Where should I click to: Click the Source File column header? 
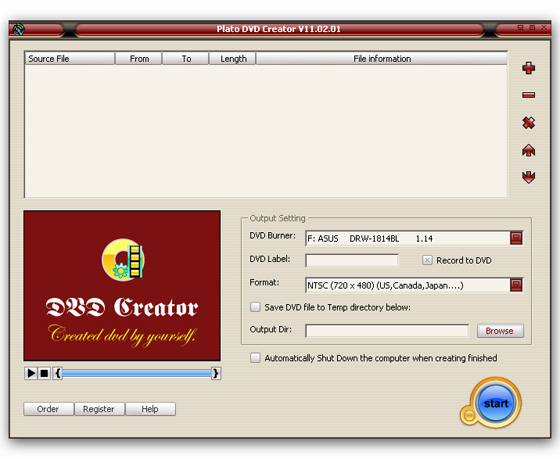(x=70, y=59)
